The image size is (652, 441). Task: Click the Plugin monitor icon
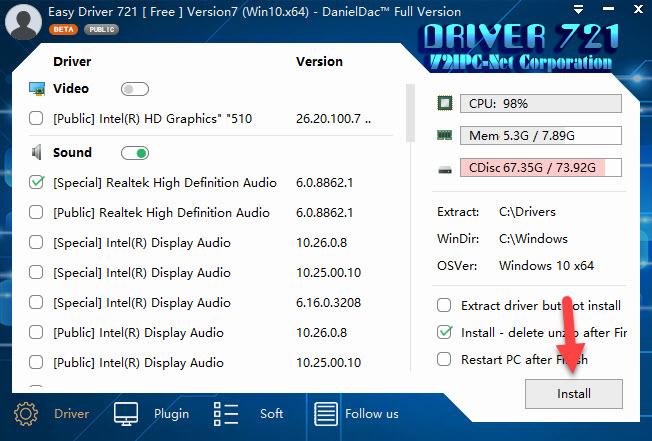(126, 414)
